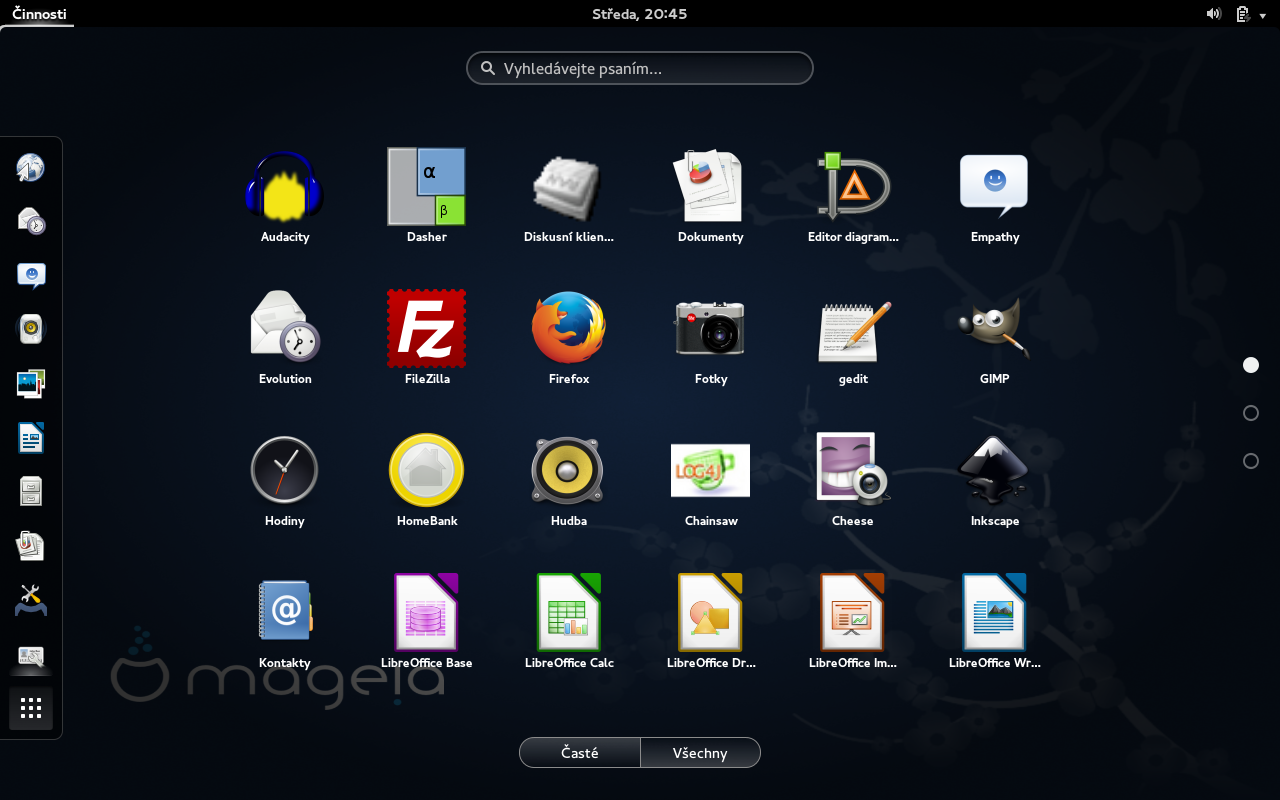The width and height of the screenshot is (1280, 800).
Task: Open the photo manager icon in the dock
Action: [31, 383]
